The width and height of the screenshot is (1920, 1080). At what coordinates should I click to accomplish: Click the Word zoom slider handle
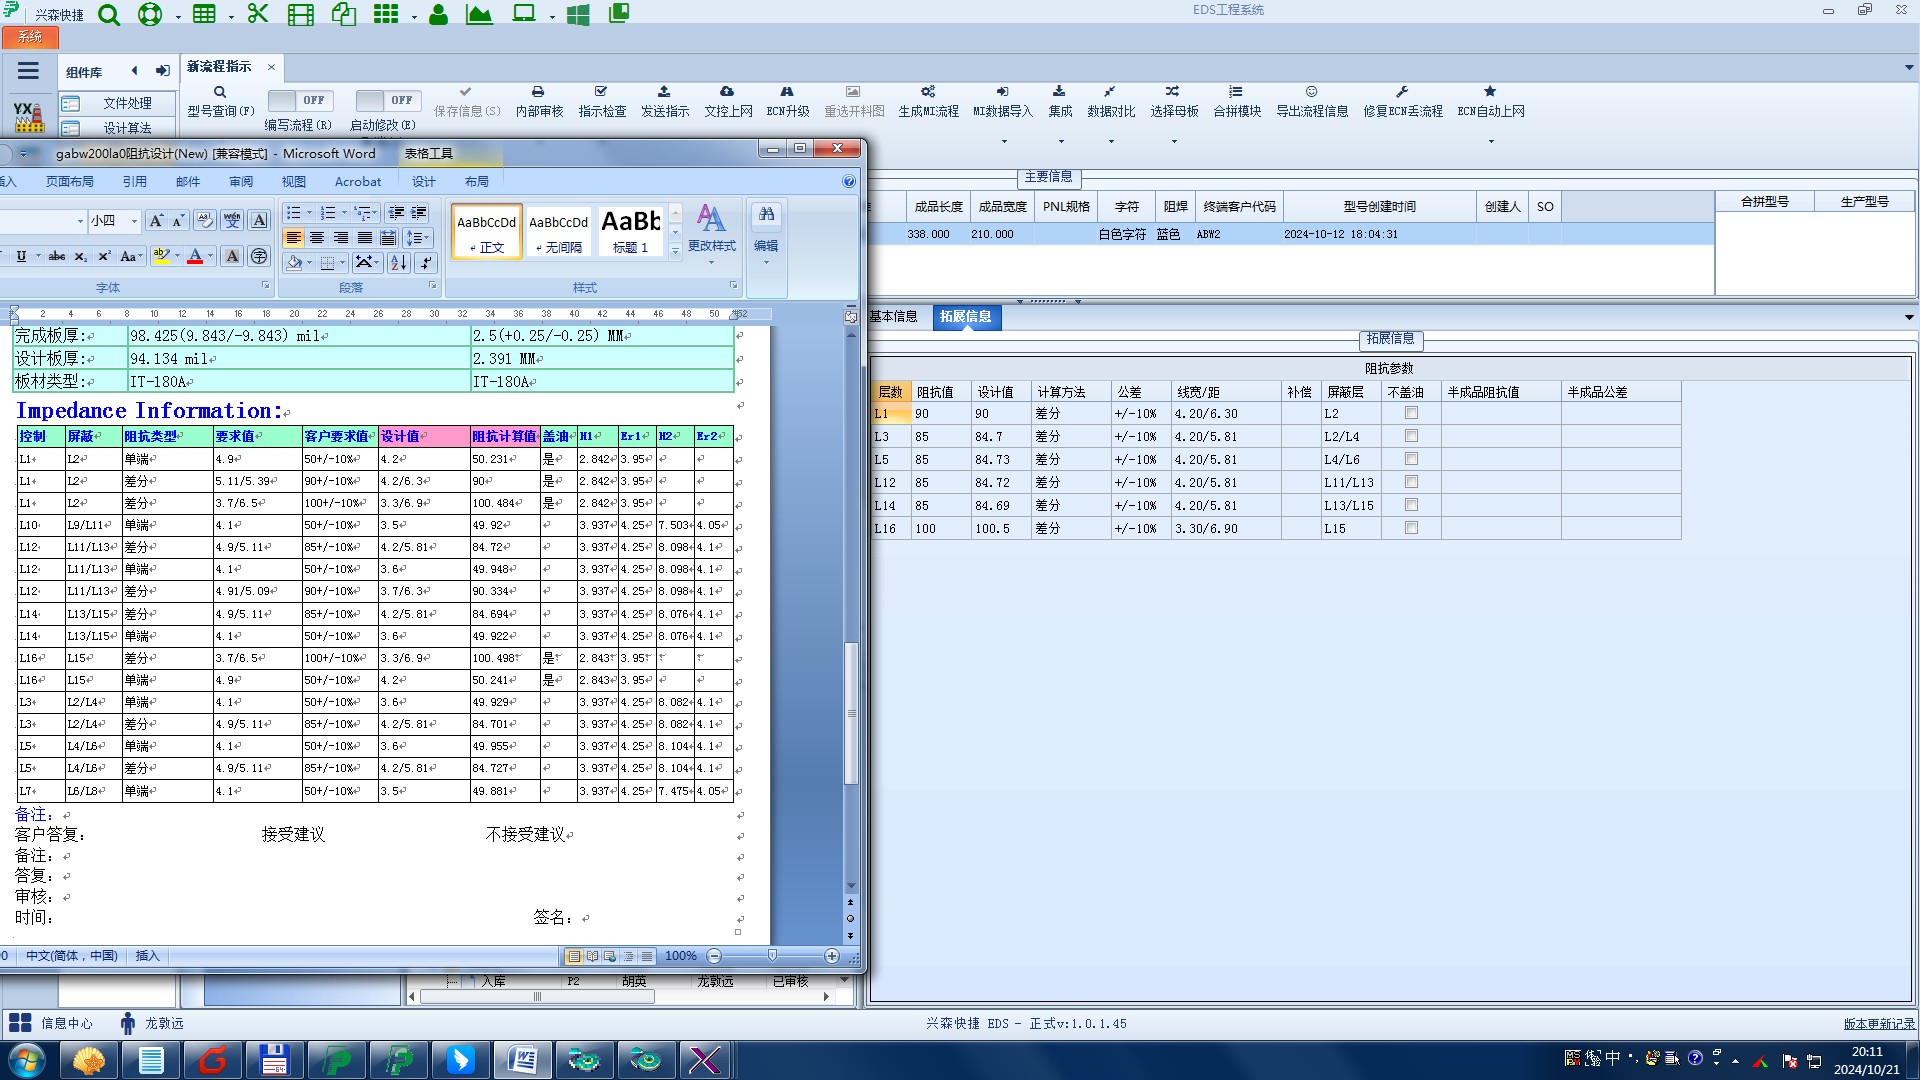[772, 956]
